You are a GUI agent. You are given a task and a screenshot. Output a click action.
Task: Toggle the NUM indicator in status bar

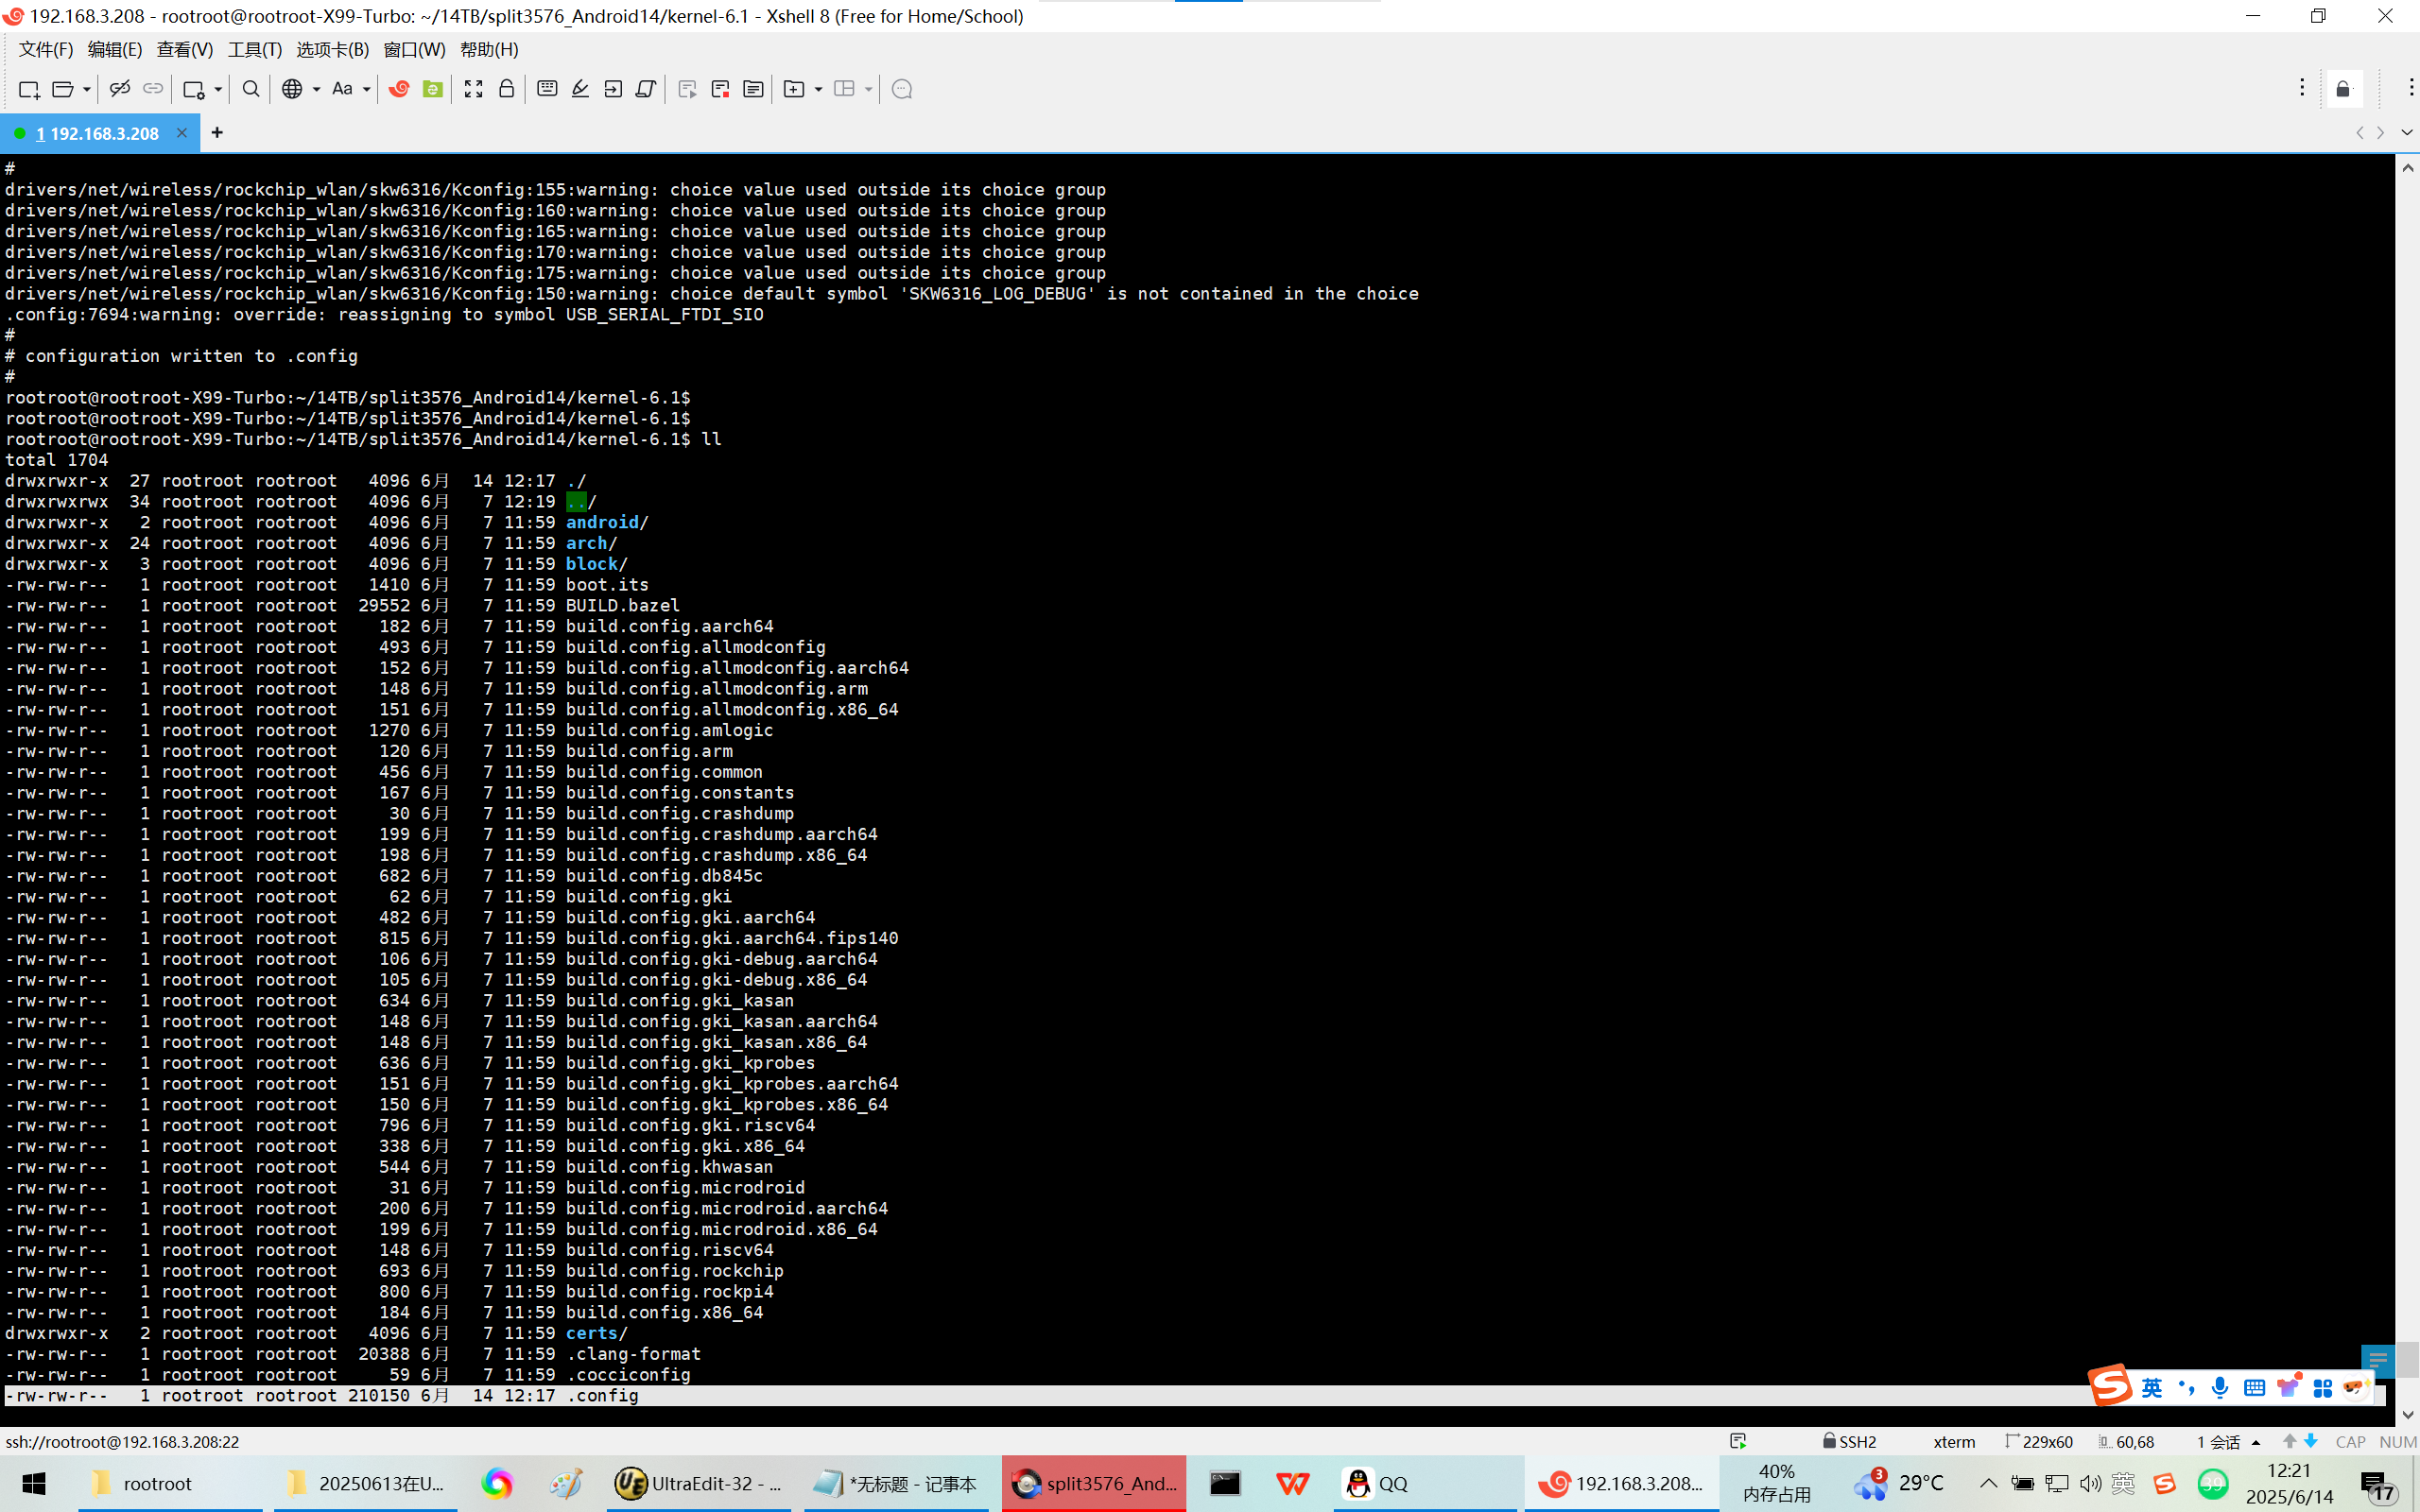pyautogui.click(x=2397, y=1441)
